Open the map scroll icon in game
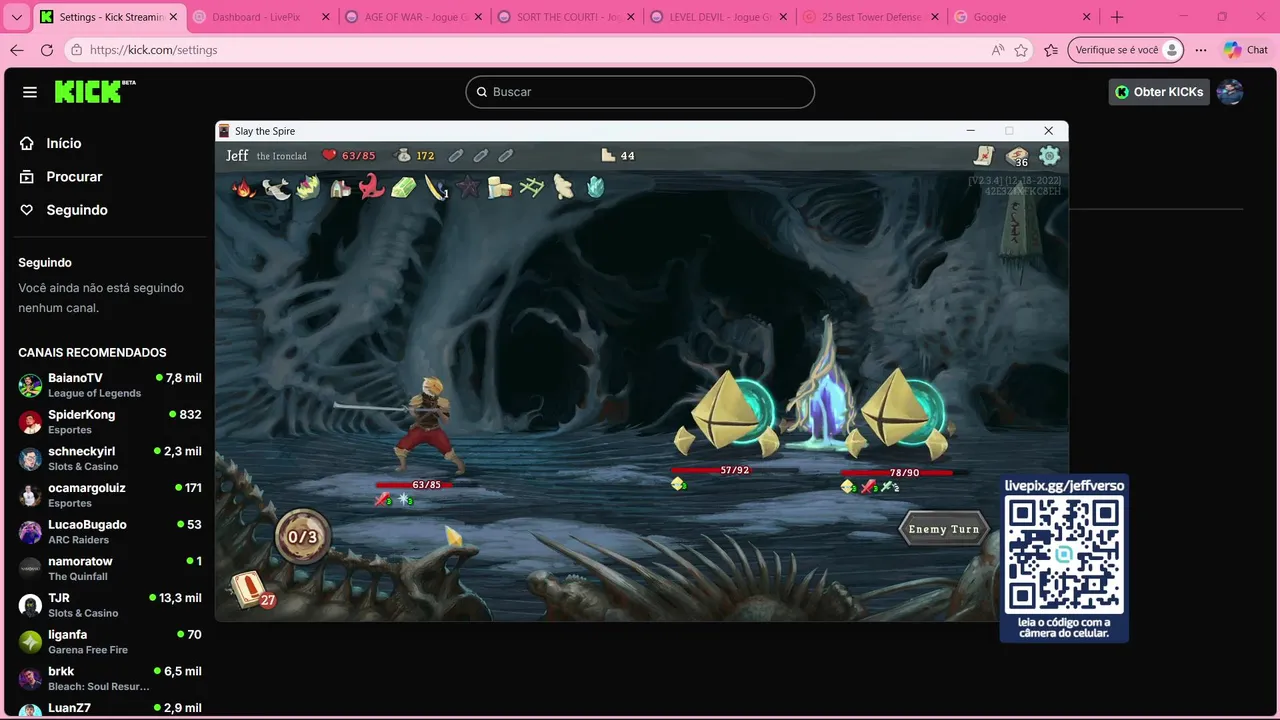1280x720 pixels. [985, 155]
